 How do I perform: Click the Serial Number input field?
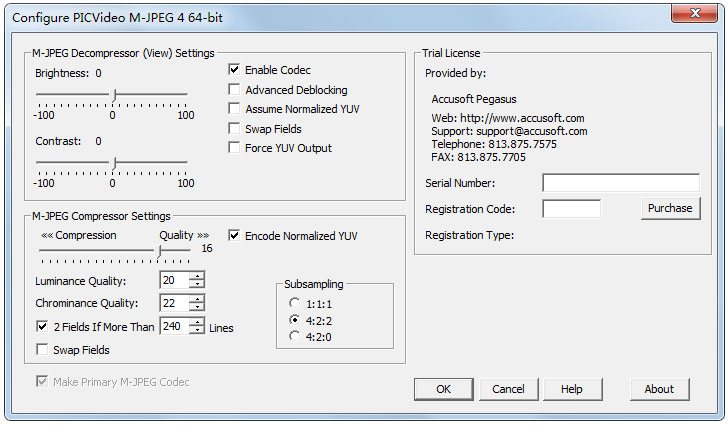tap(620, 183)
